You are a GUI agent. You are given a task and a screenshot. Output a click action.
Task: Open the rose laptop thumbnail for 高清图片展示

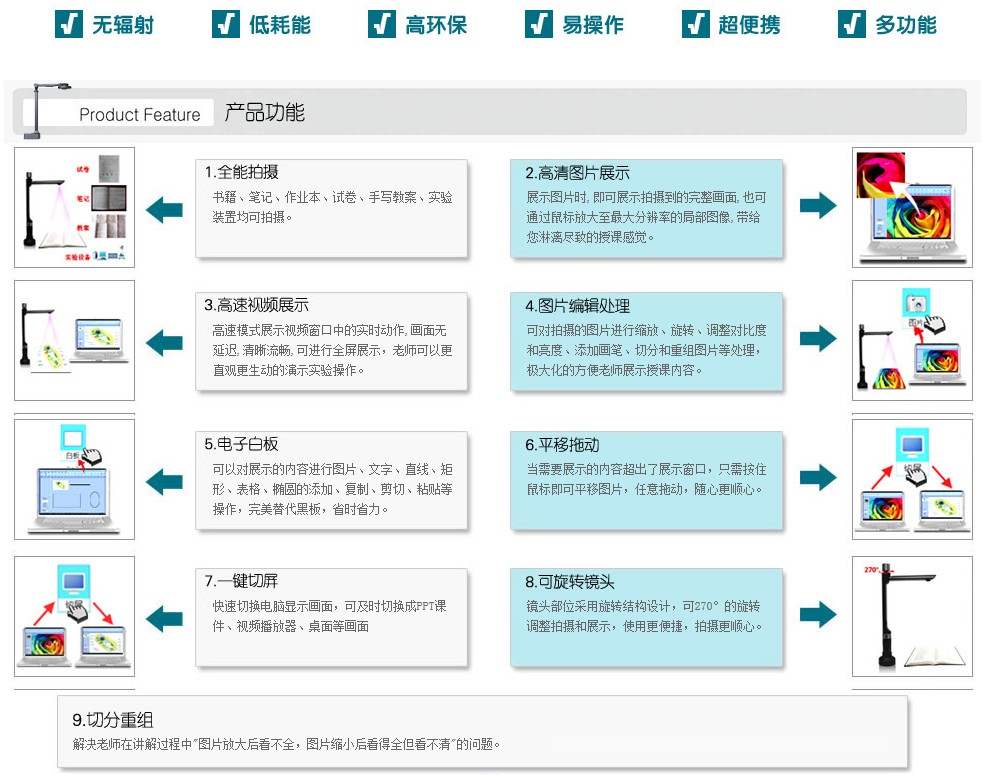pos(911,208)
